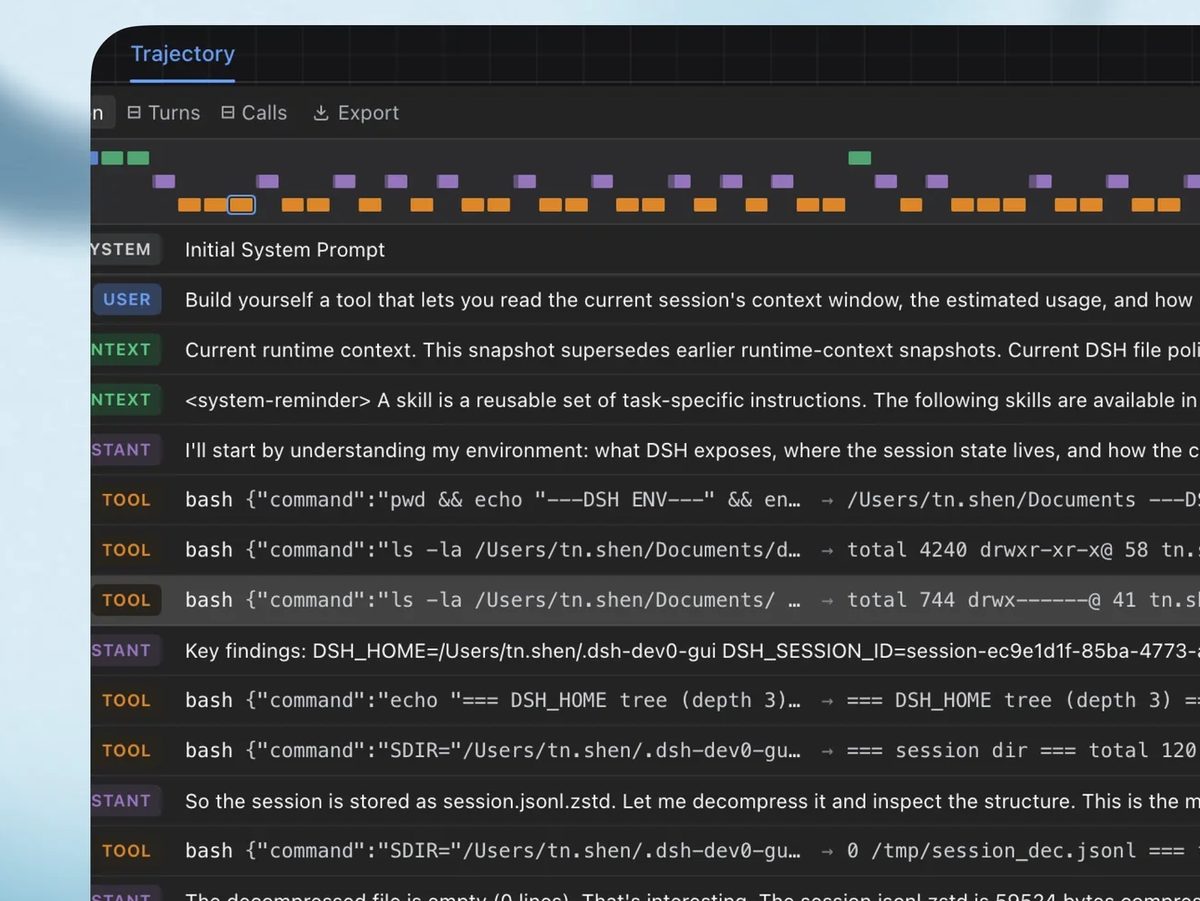Open the Initial System Prompt row
This screenshot has width=1200, height=901.
coord(645,250)
